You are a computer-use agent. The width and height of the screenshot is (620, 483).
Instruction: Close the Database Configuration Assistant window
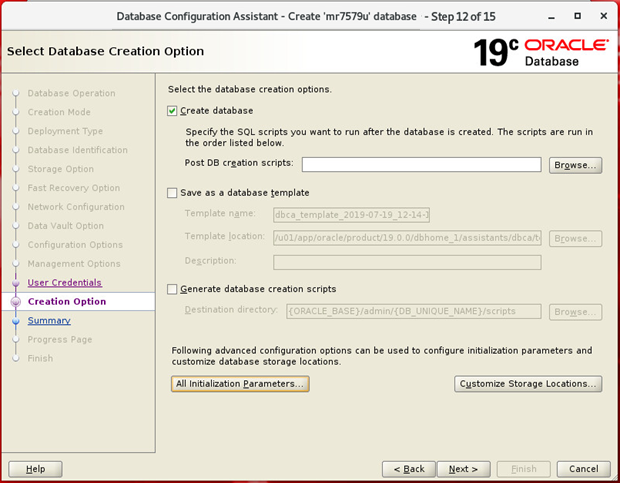[x=604, y=16]
